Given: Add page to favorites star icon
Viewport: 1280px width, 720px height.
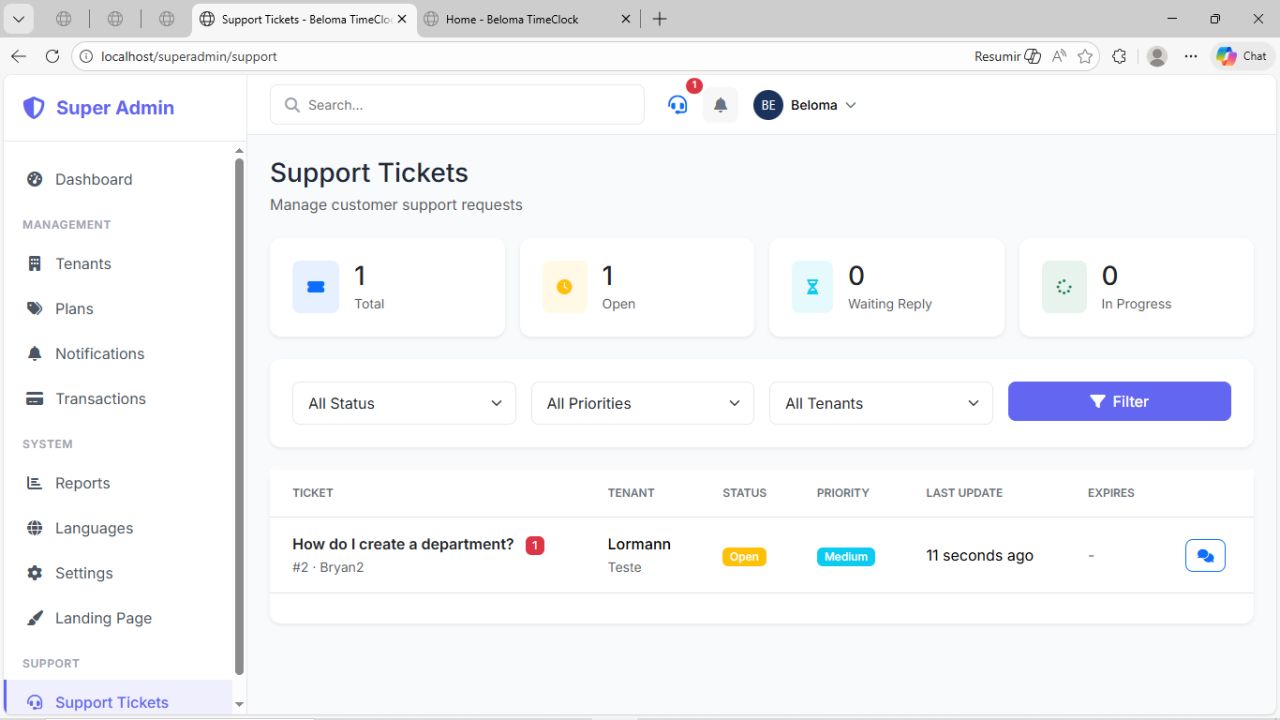Looking at the screenshot, I should (1085, 57).
